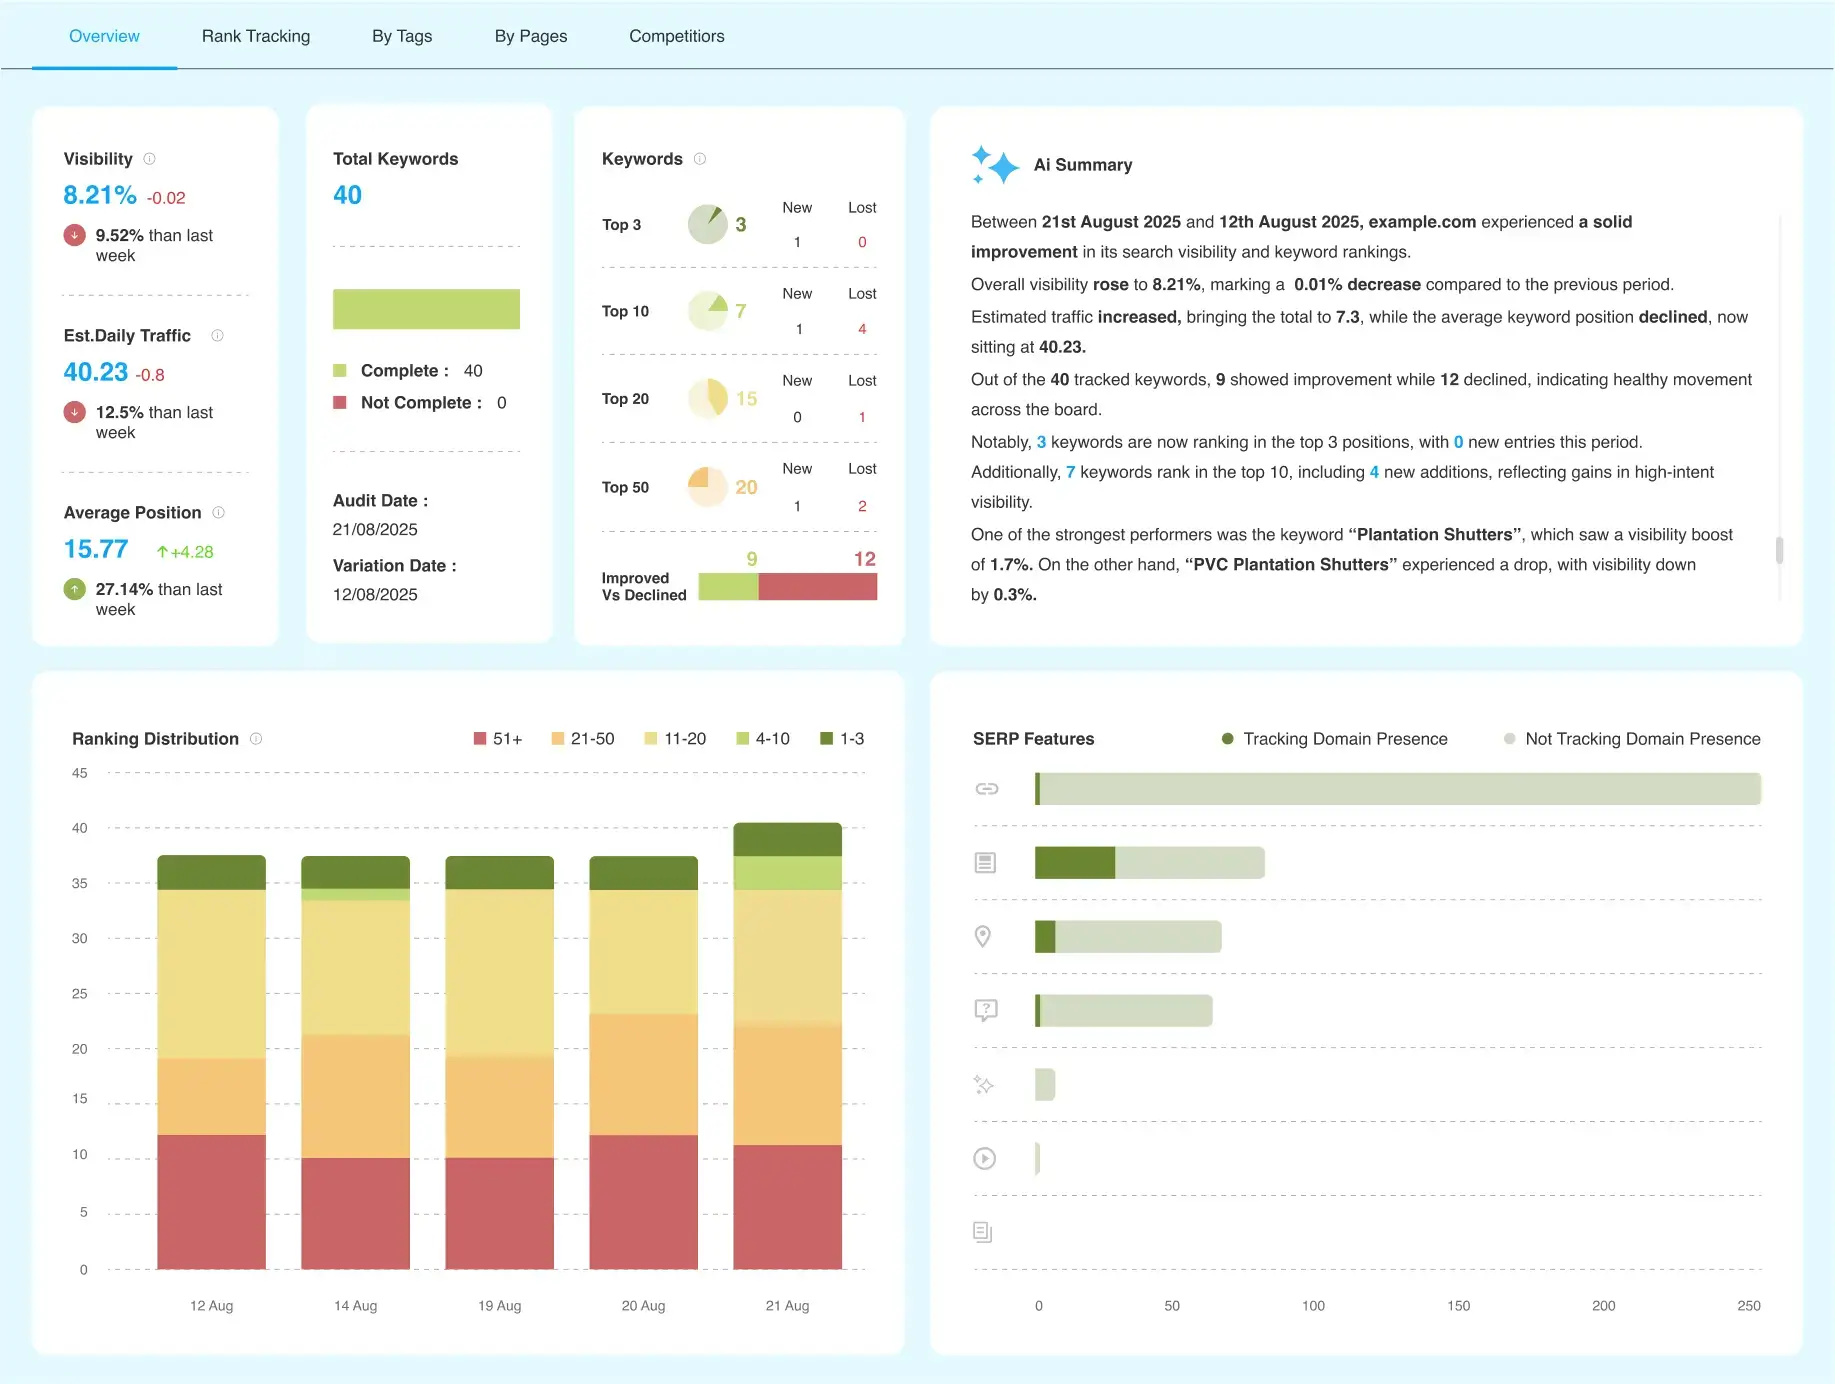The height and width of the screenshot is (1384, 1835).
Task: Toggle Tracking Domain Presence legend item
Action: pyautogui.click(x=1334, y=739)
